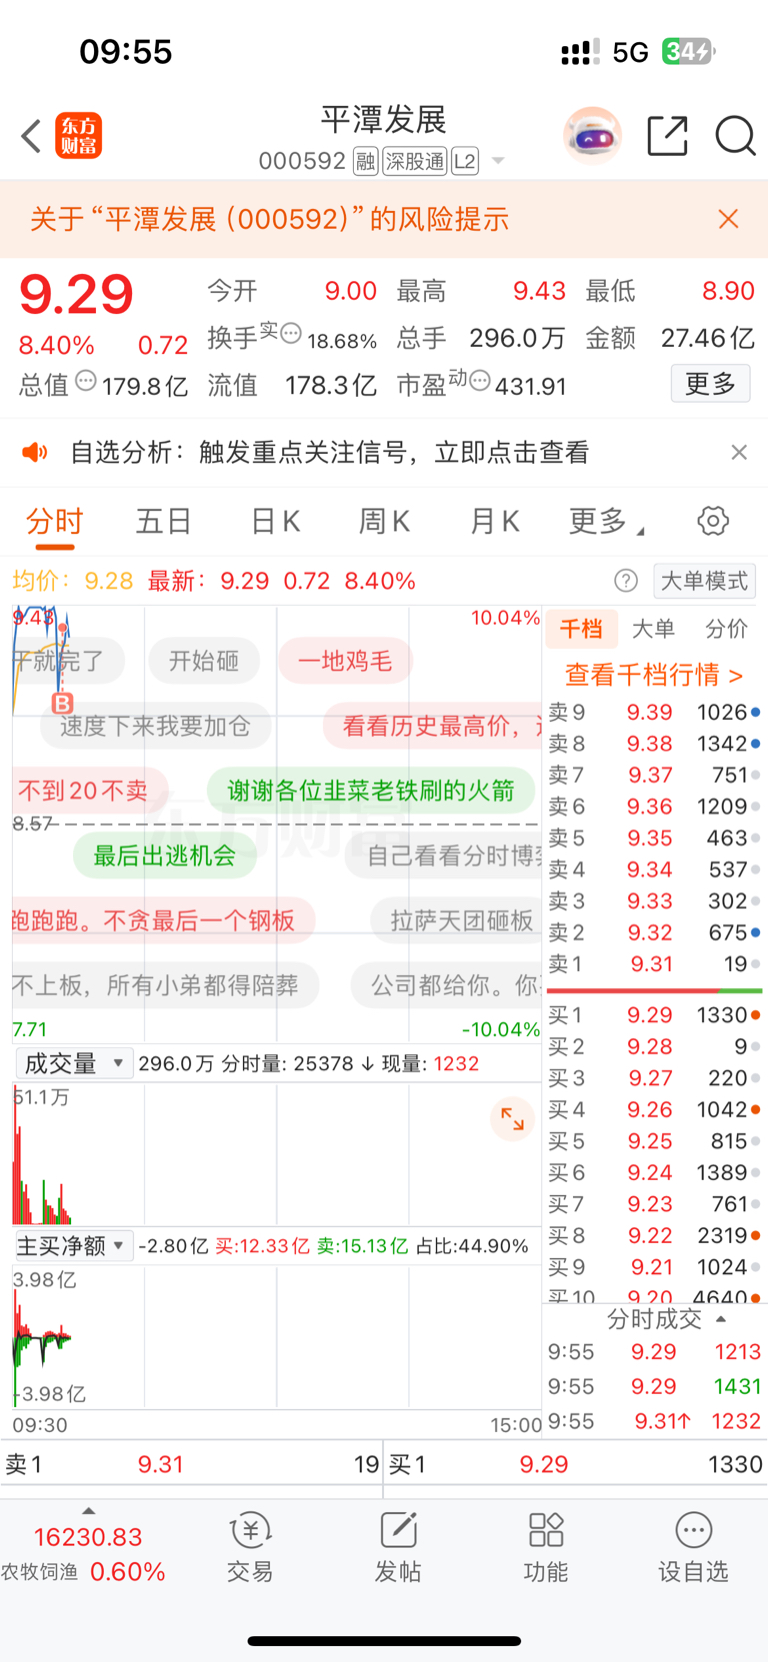The width and height of the screenshot is (768, 1663).
Task: Tap info icon next to 总值
Action: click(86, 381)
